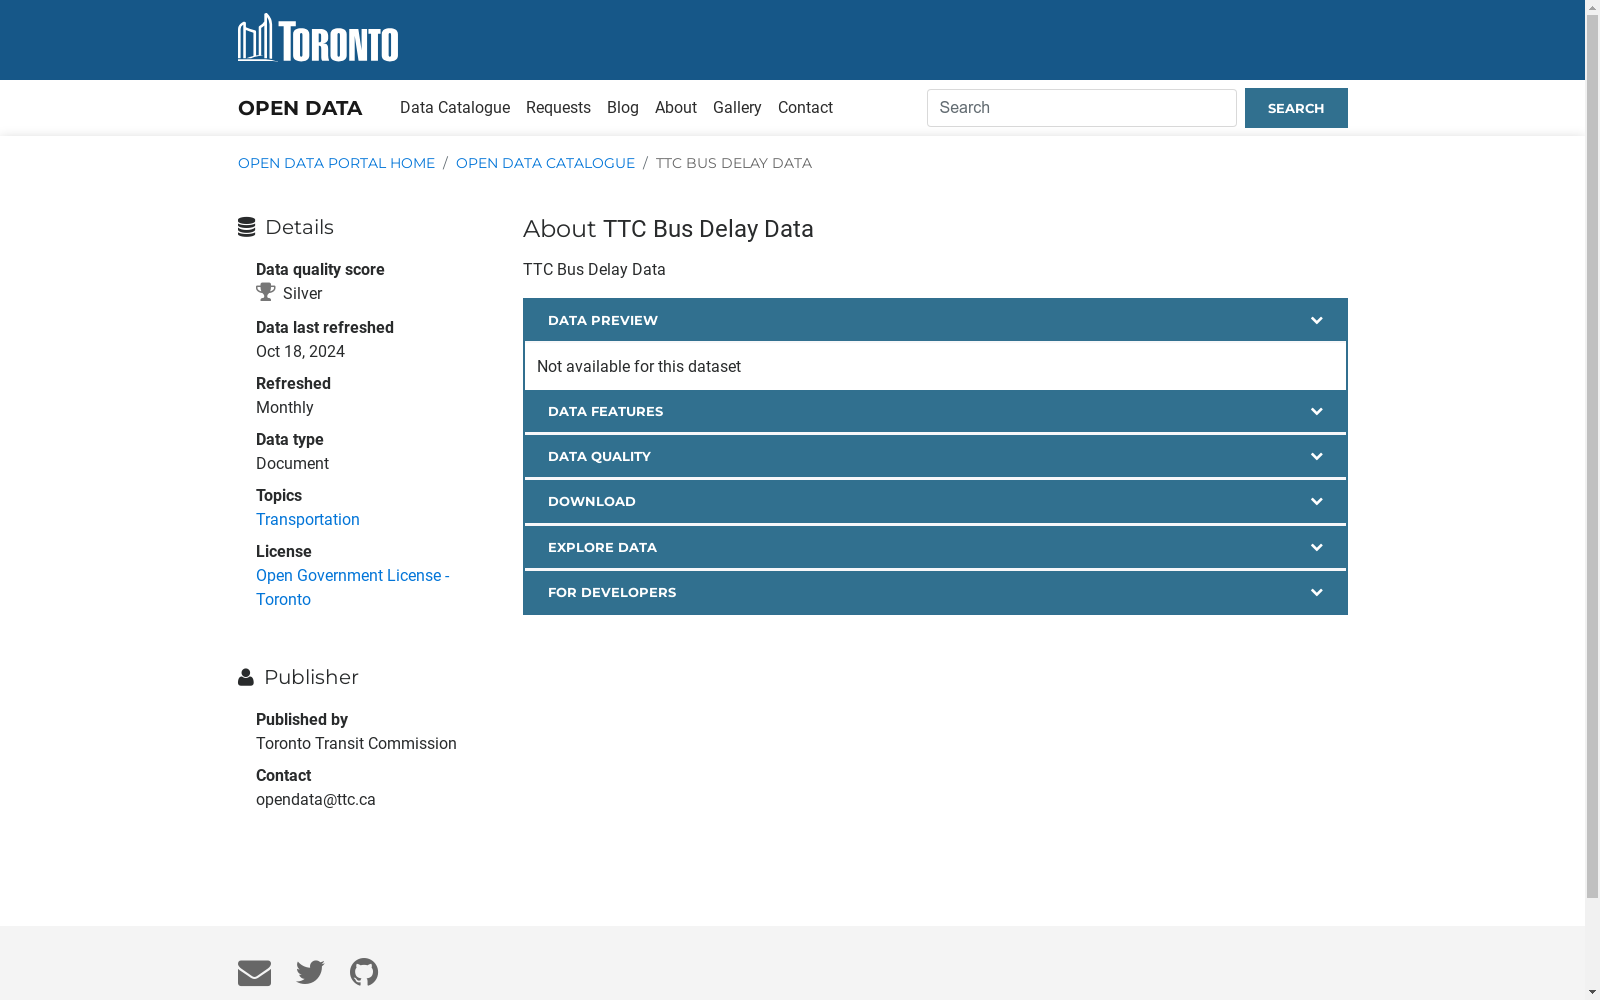Click the Document data type value
Image resolution: width=1600 pixels, height=1000 pixels.
point(292,464)
